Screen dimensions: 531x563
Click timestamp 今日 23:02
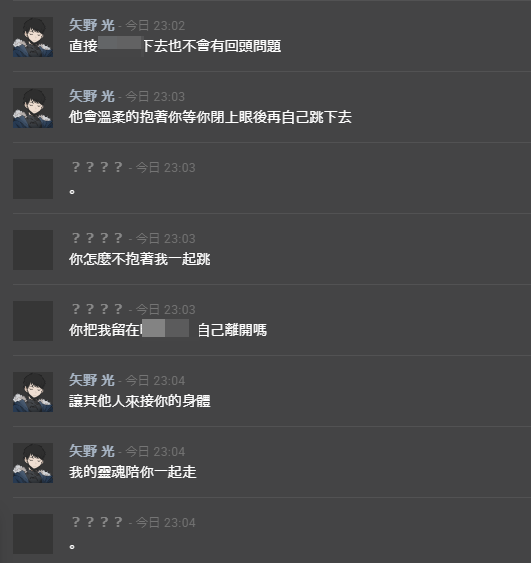point(155,25)
